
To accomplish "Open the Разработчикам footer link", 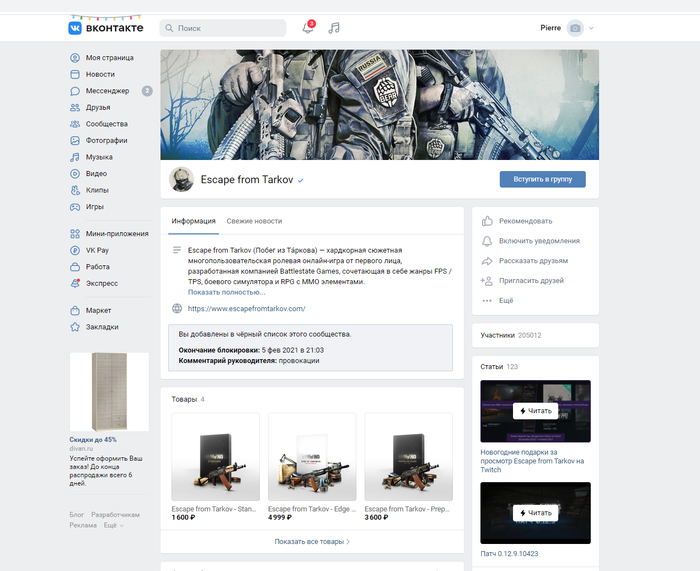I will pyautogui.click(x=115, y=515).
